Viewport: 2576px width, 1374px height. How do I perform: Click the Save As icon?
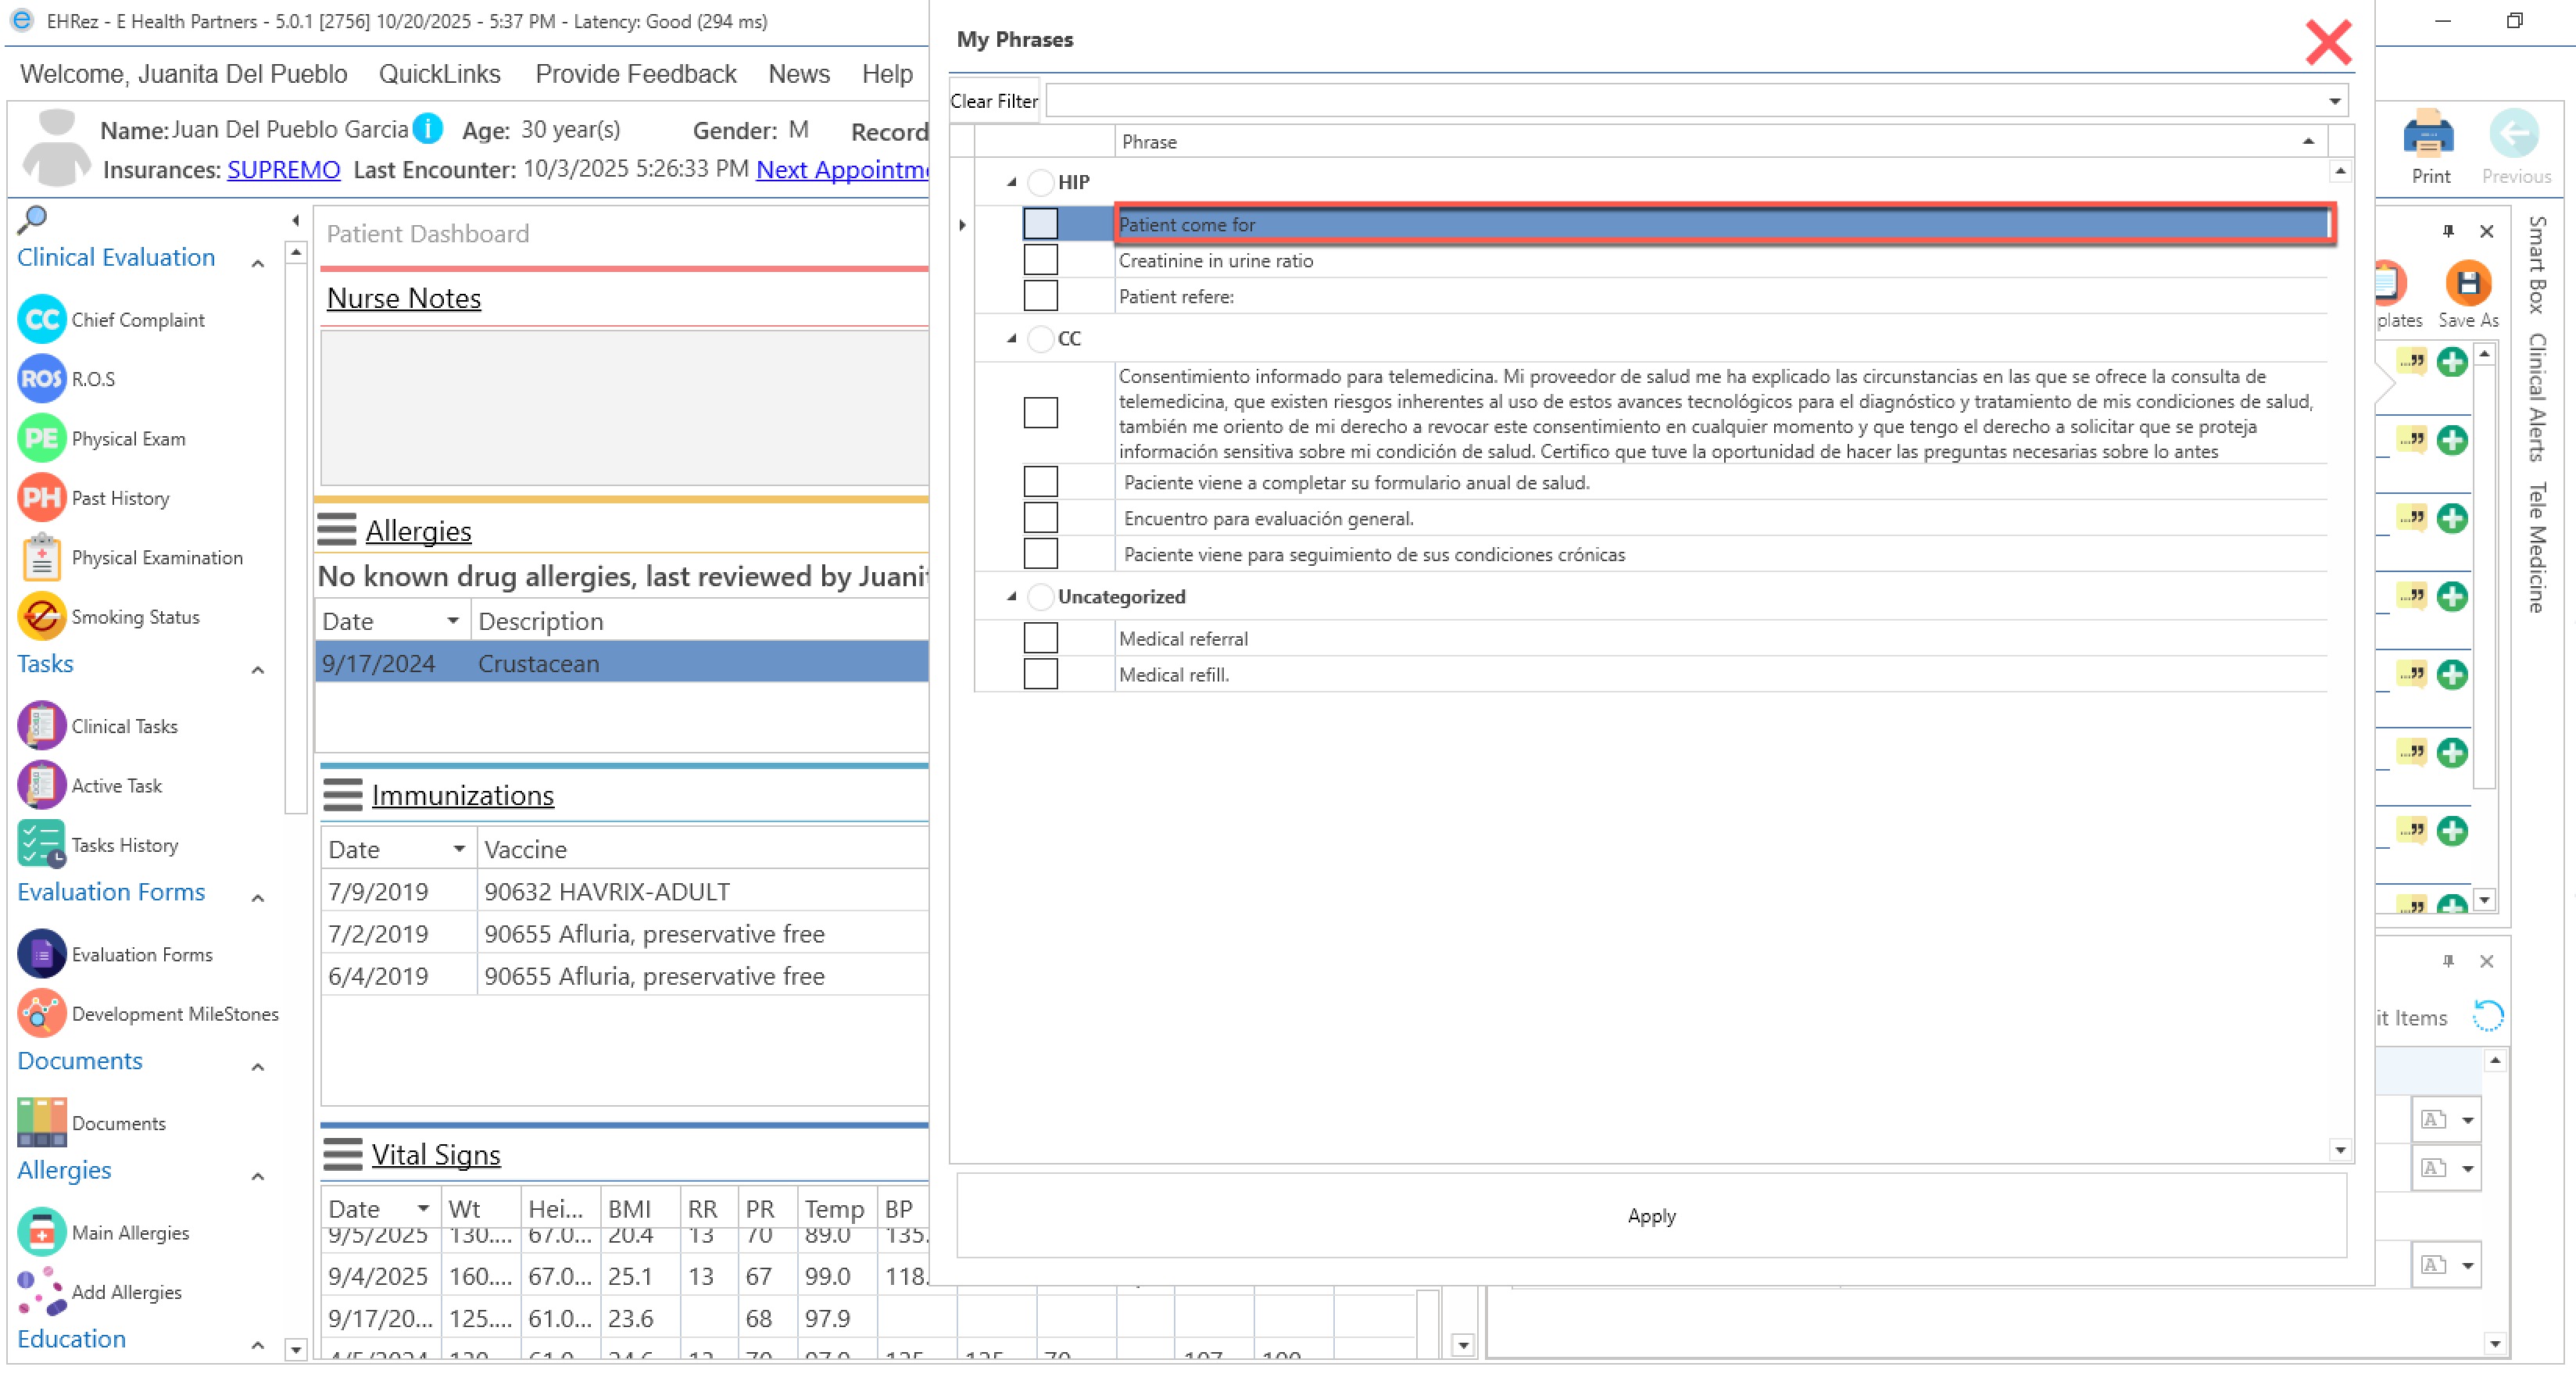[x=2467, y=285]
